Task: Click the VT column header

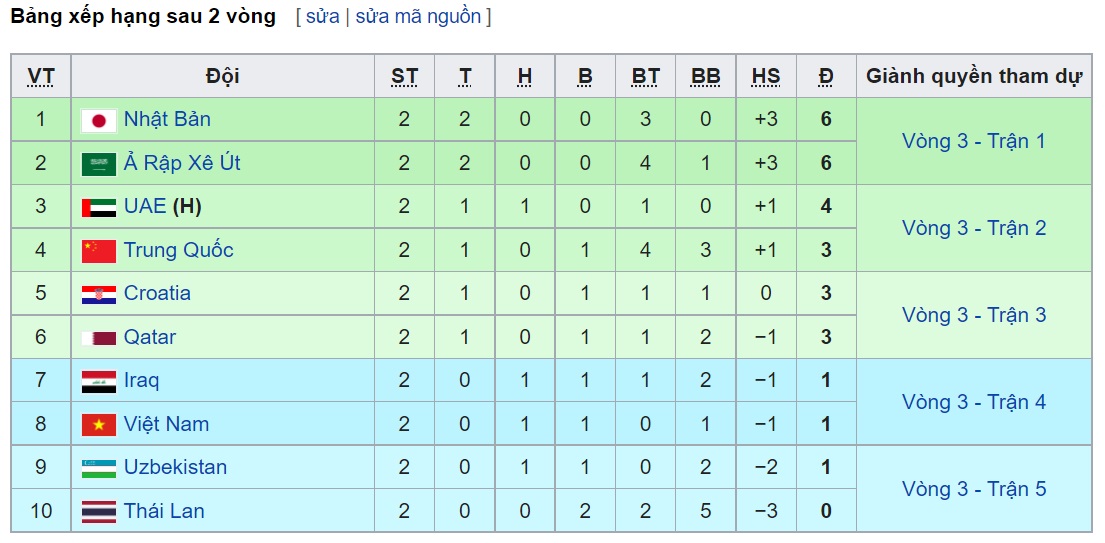Action: point(41,77)
